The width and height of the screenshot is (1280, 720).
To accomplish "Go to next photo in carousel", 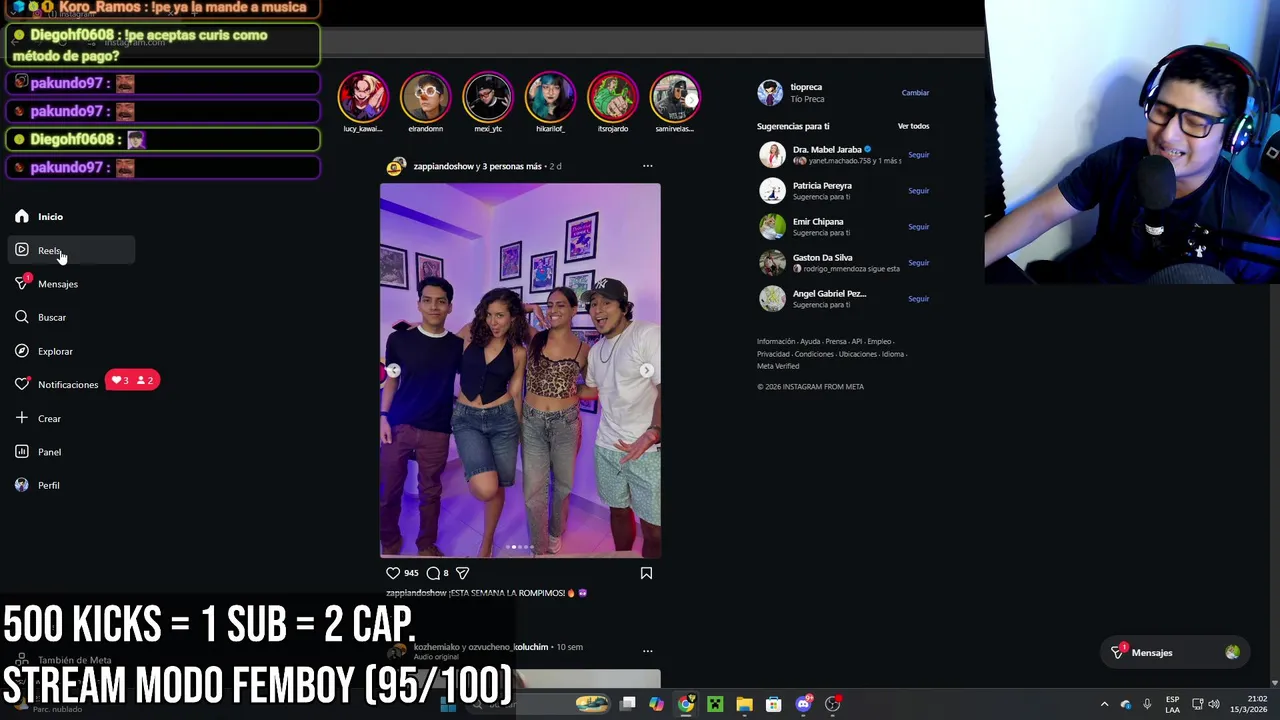I will coord(646,371).
